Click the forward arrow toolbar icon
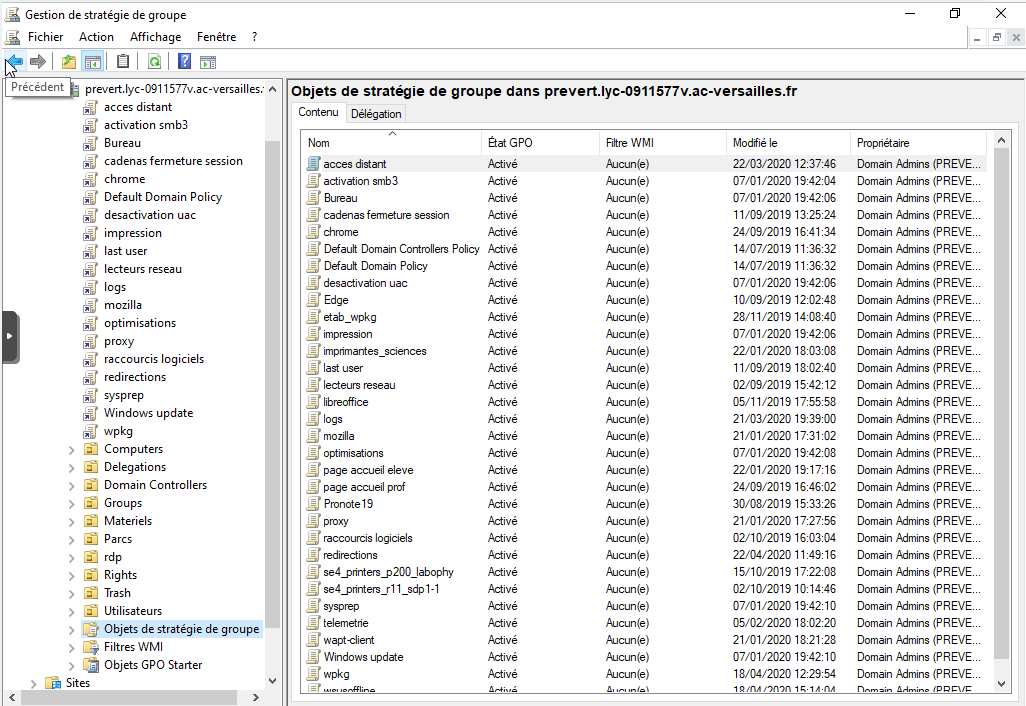 tap(38, 62)
